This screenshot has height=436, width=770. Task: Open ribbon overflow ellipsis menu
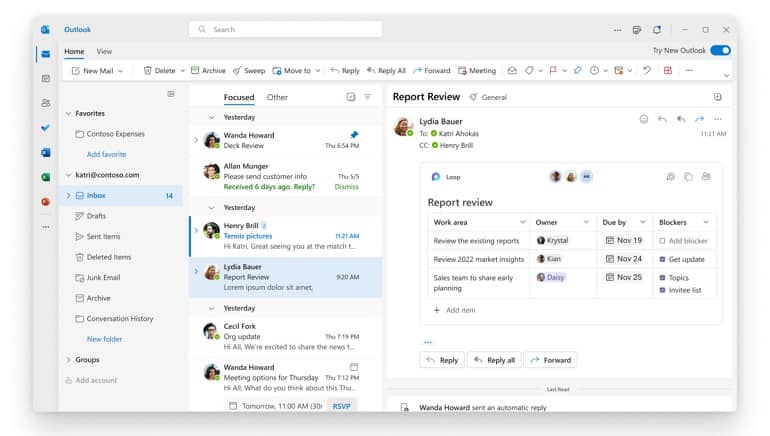click(689, 71)
